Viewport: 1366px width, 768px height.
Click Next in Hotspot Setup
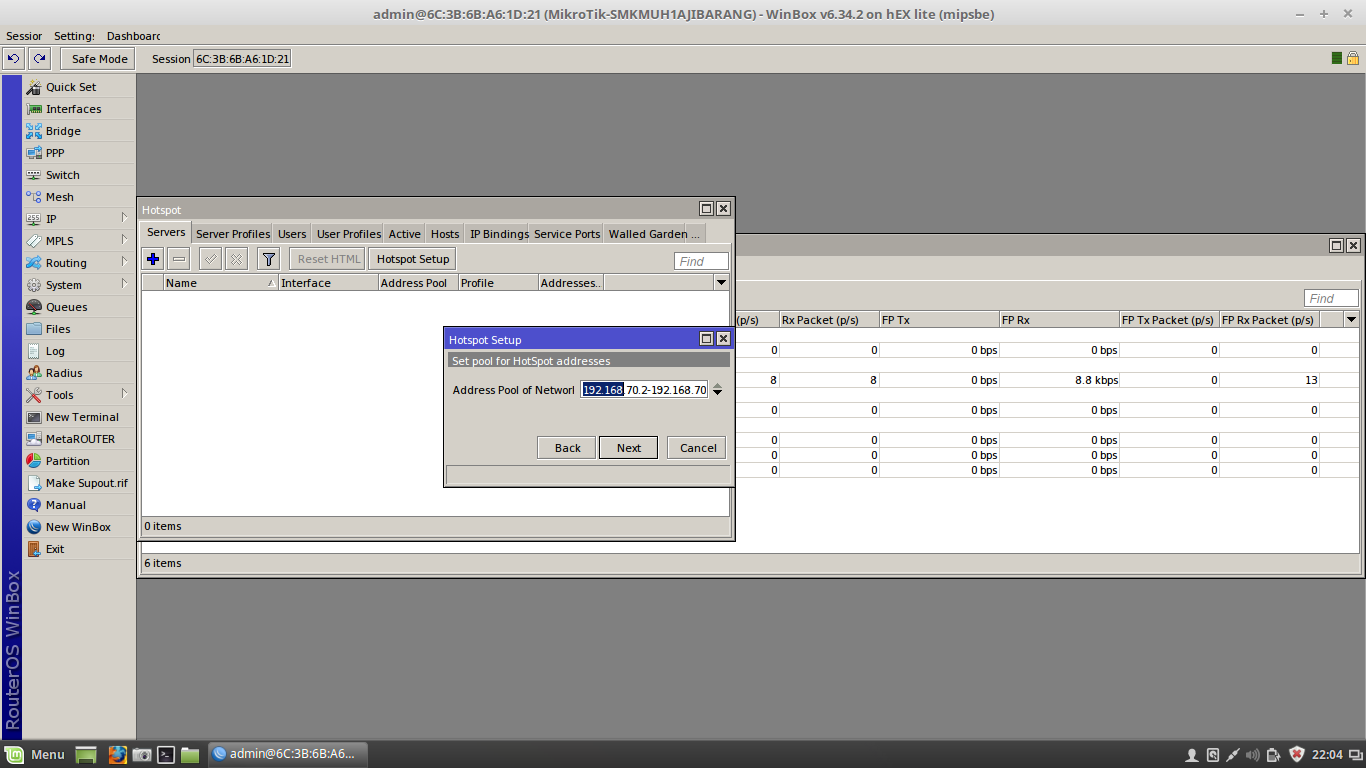tap(628, 448)
